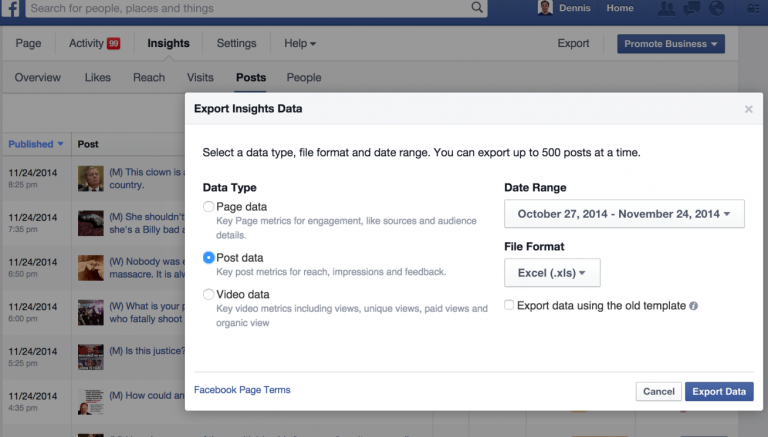Select the Page data radio button

pos(209,207)
